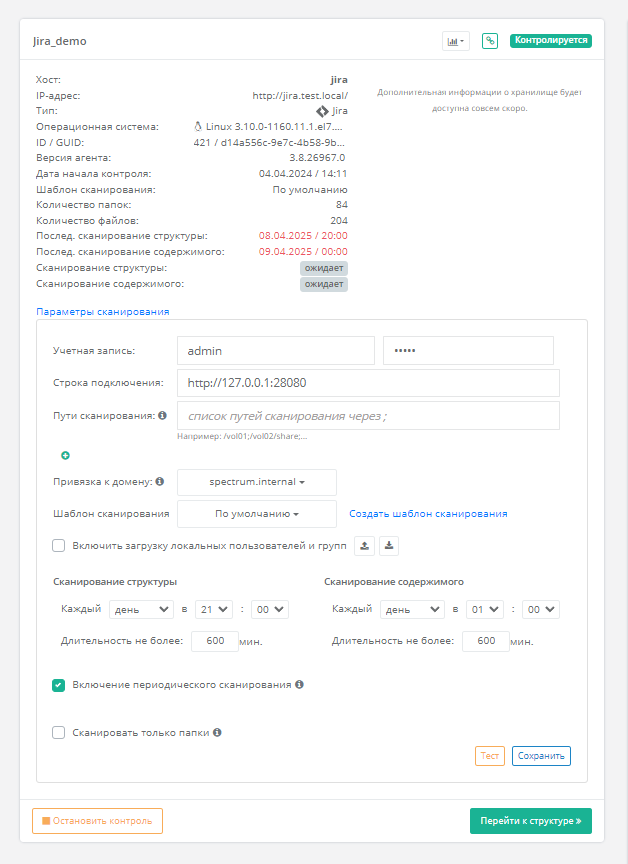Click the green link icon button
The image size is (628, 864).
(490, 41)
